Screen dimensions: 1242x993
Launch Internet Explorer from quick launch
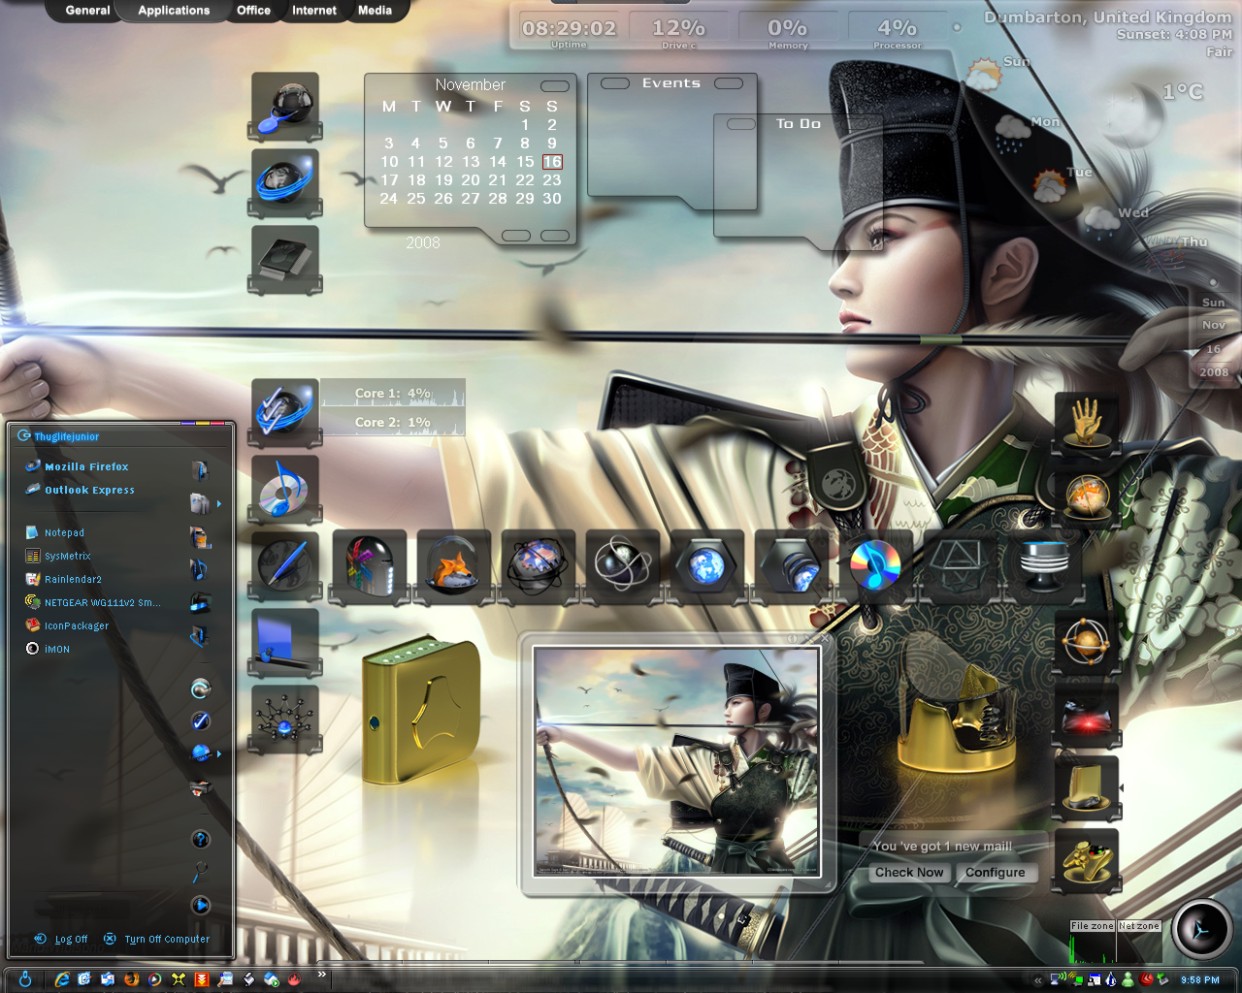click(61, 979)
